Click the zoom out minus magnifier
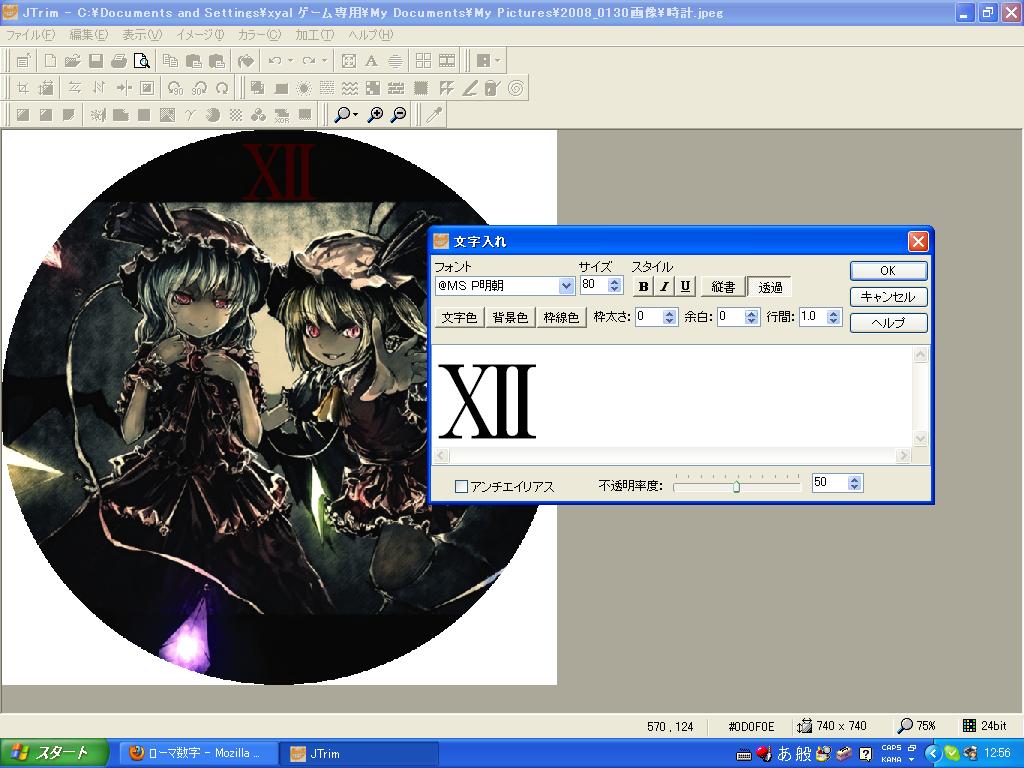The image size is (1024, 768). tap(398, 115)
